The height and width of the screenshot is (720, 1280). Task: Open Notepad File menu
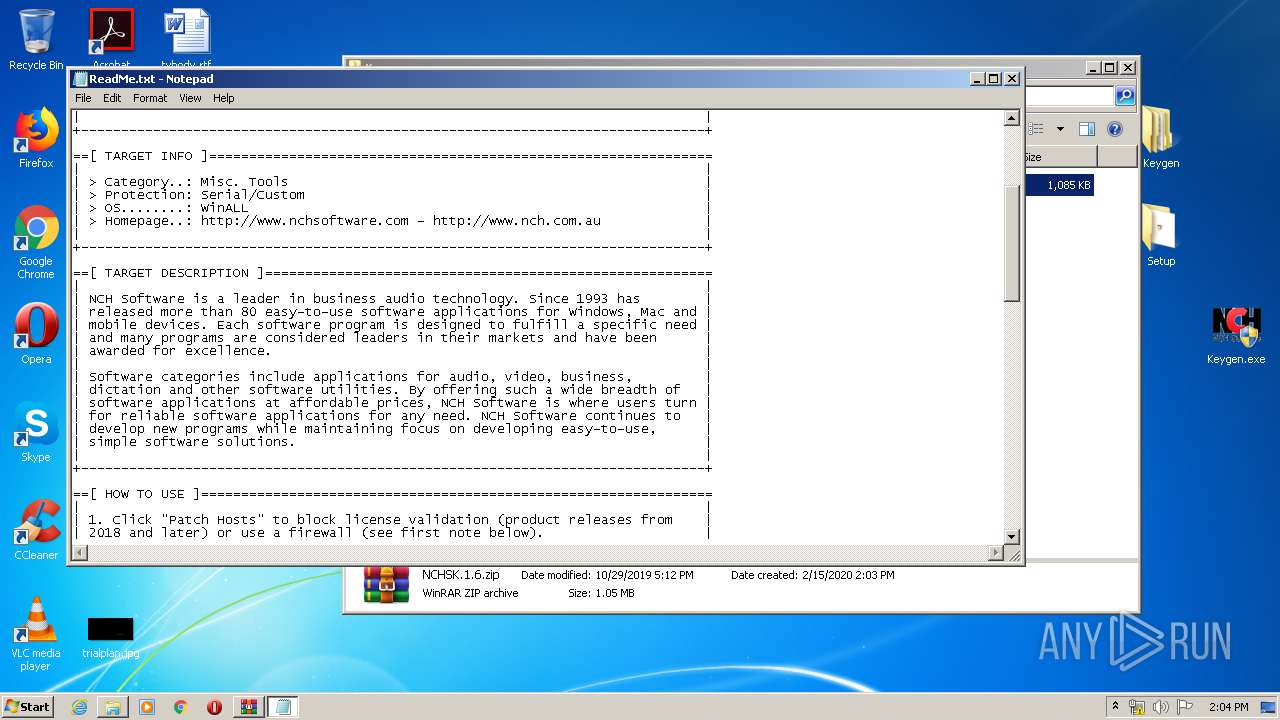[x=83, y=98]
